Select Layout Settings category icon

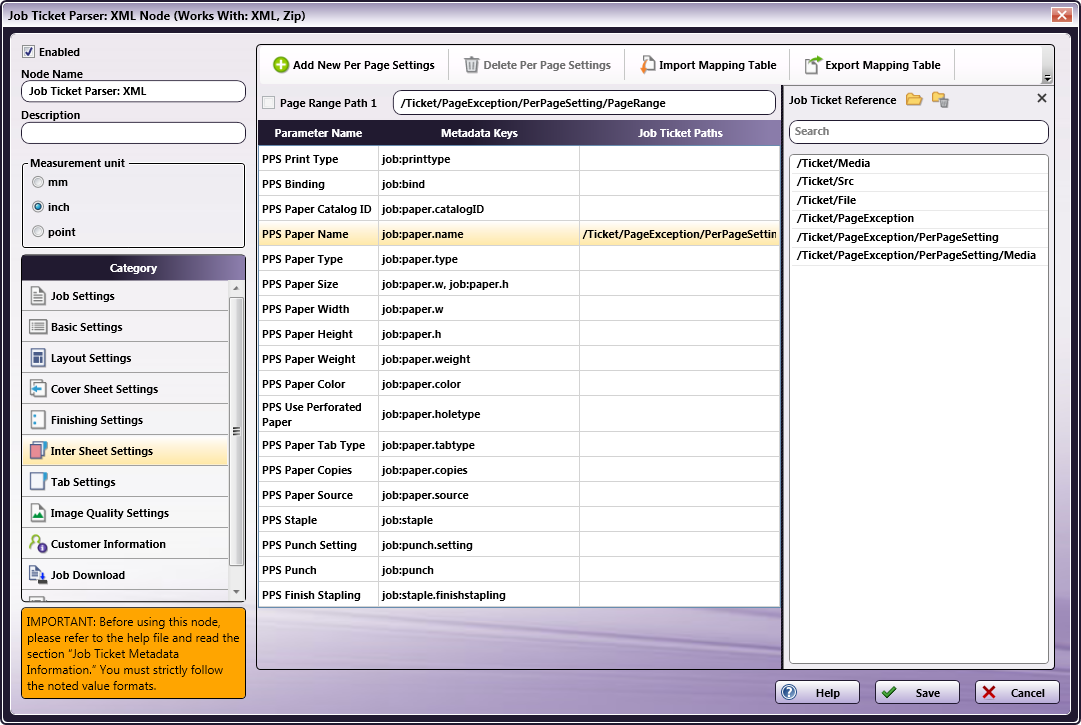click(x=38, y=358)
